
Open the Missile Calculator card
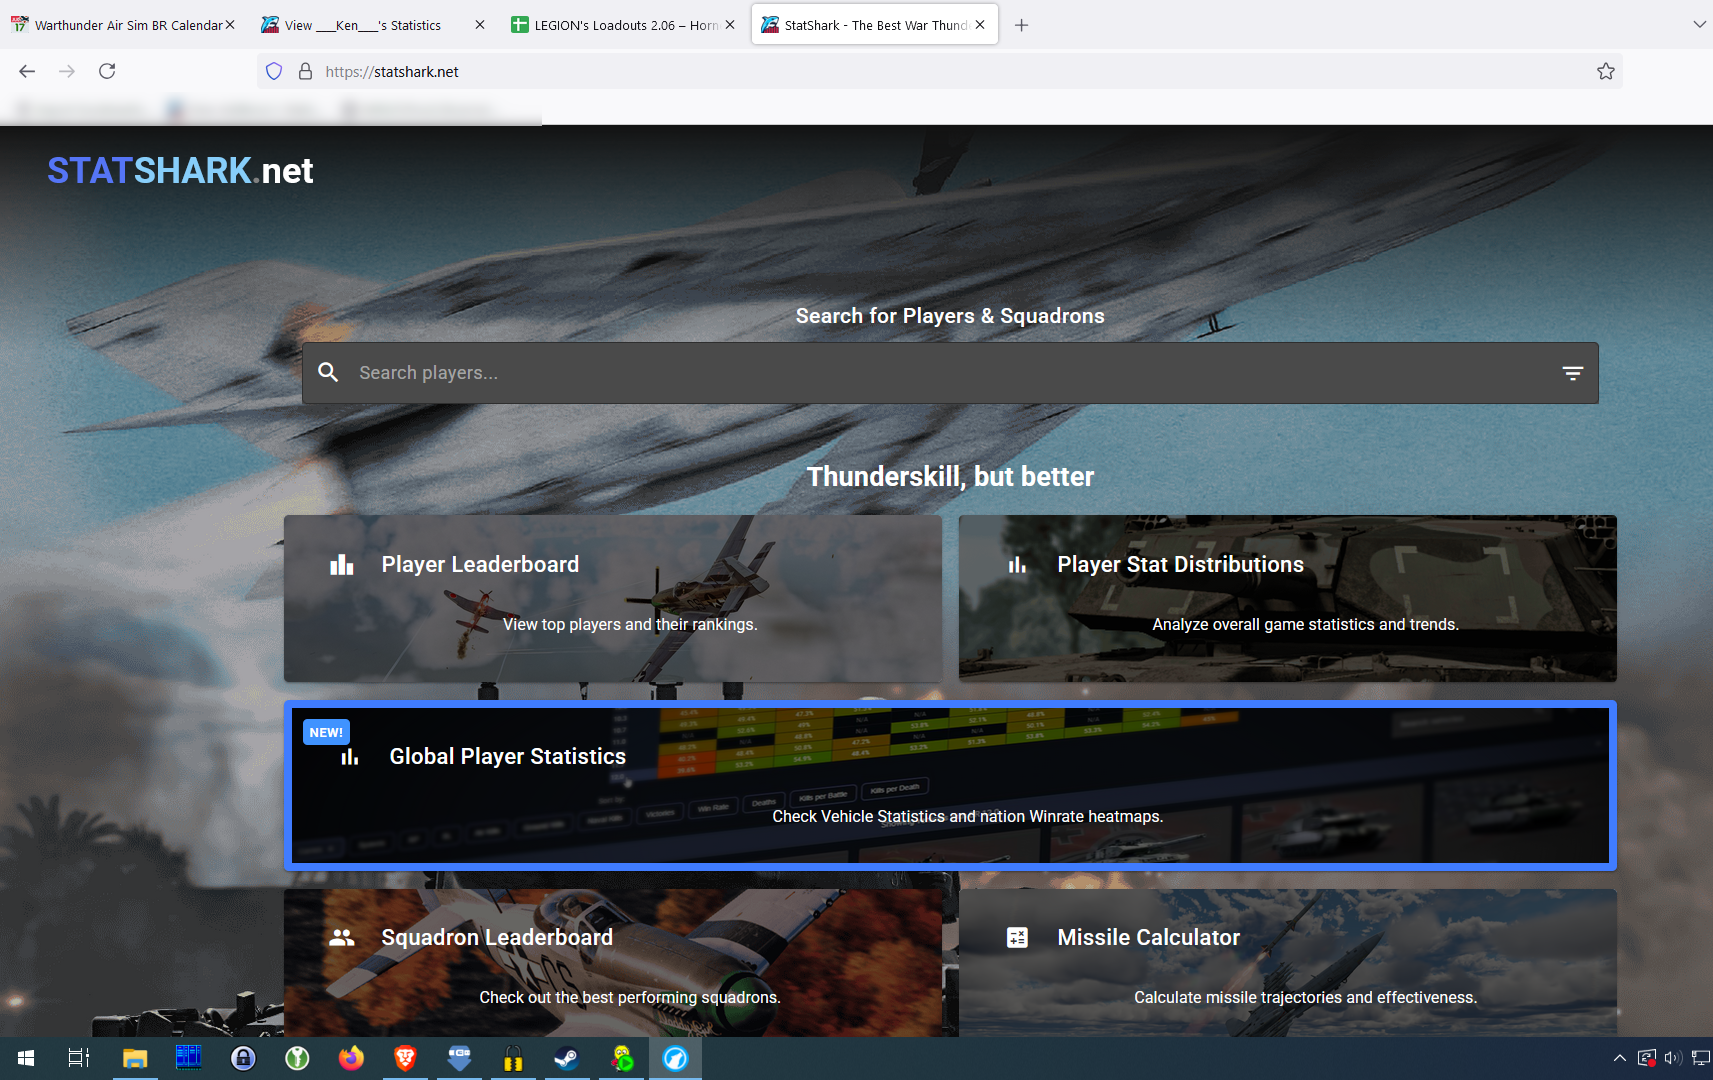1288,963
